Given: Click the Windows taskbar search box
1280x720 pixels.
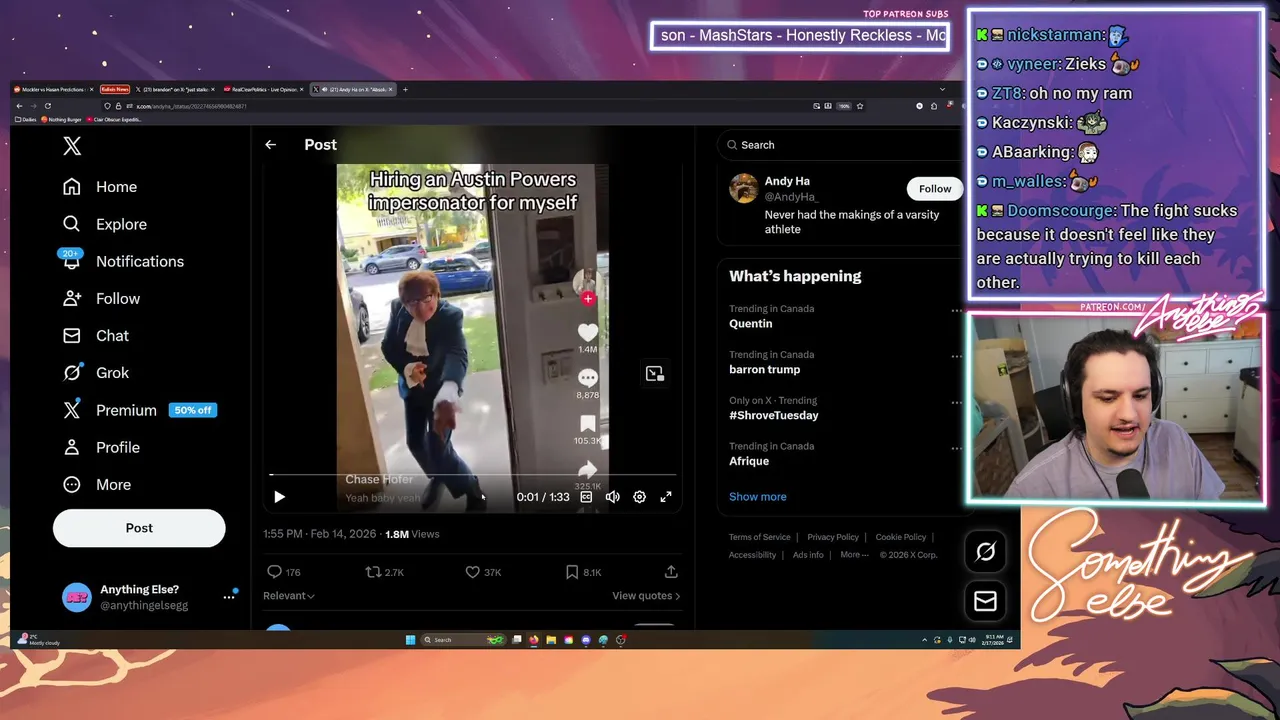Looking at the screenshot, I should (463, 640).
